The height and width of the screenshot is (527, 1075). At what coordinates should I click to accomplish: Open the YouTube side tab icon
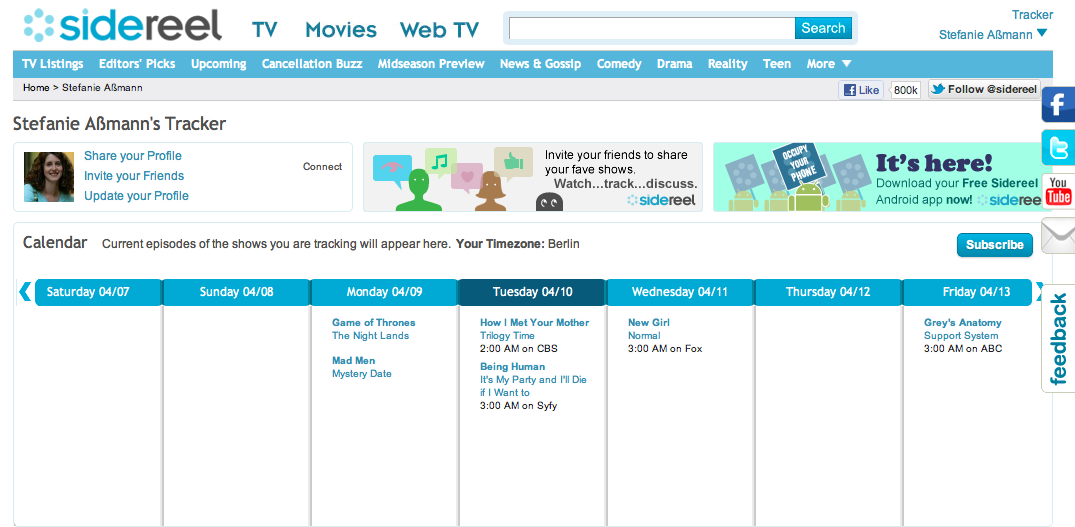(x=1059, y=191)
